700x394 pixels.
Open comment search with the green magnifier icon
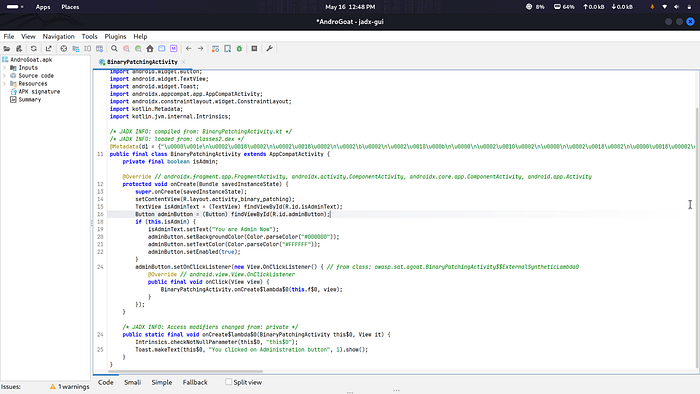tap(138, 49)
